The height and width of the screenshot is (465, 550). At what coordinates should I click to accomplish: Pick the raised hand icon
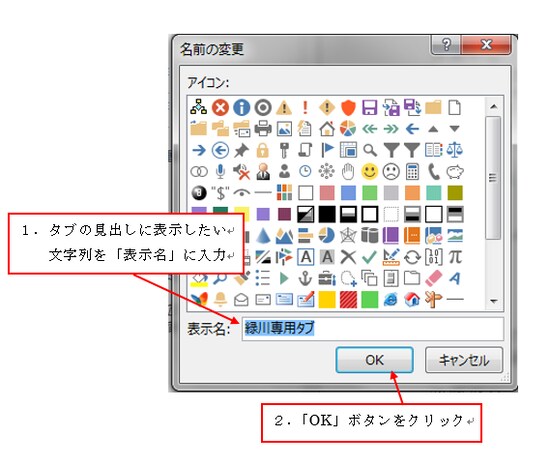pyautogui.click(x=348, y=171)
